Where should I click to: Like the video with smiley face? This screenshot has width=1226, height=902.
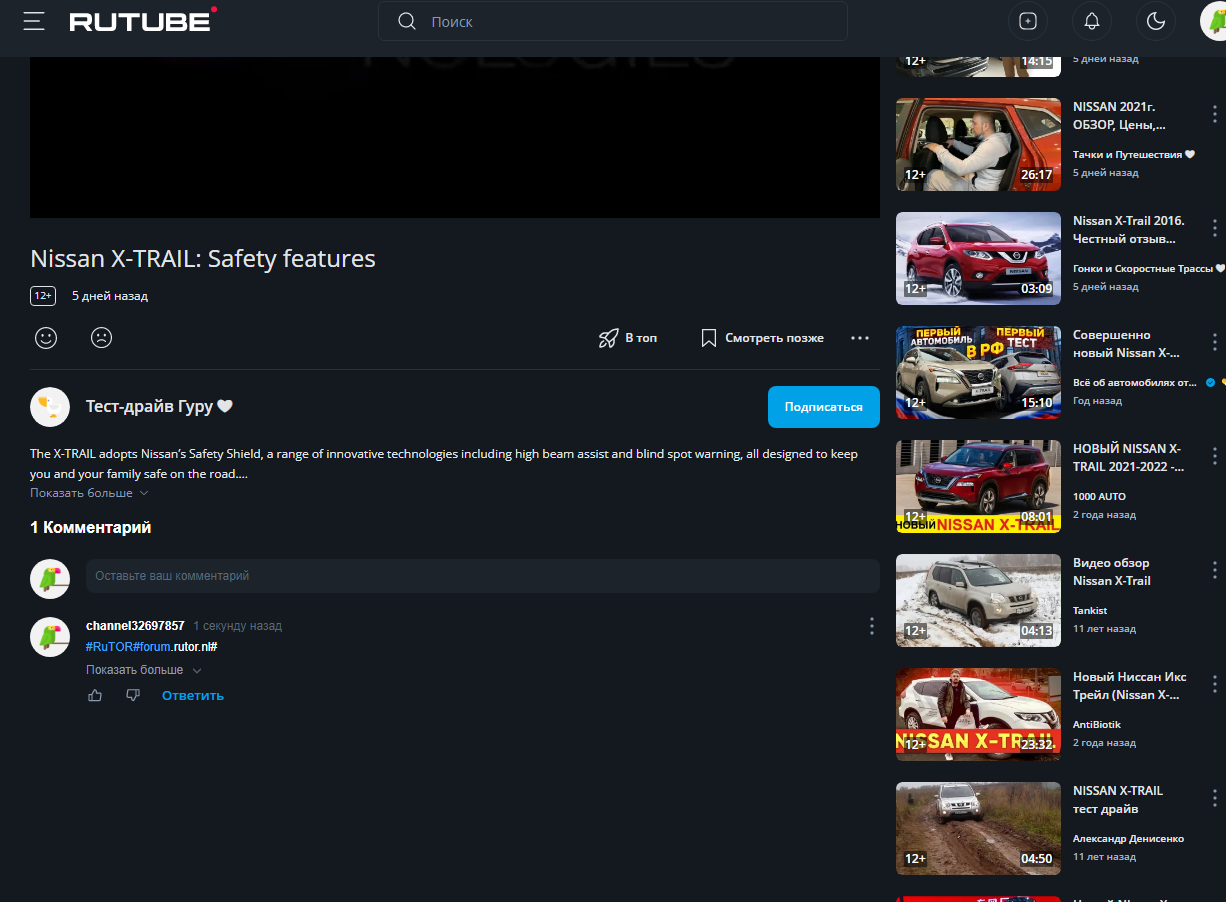pos(46,338)
